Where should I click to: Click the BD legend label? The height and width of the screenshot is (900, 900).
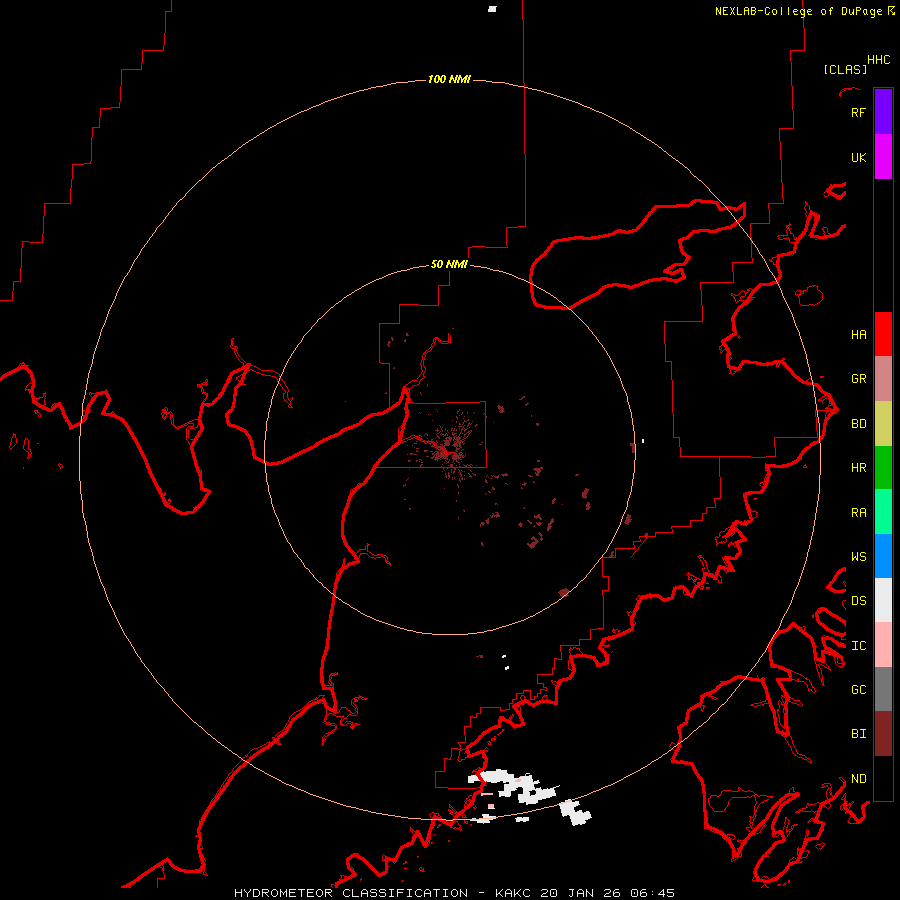[x=858, y=424]
